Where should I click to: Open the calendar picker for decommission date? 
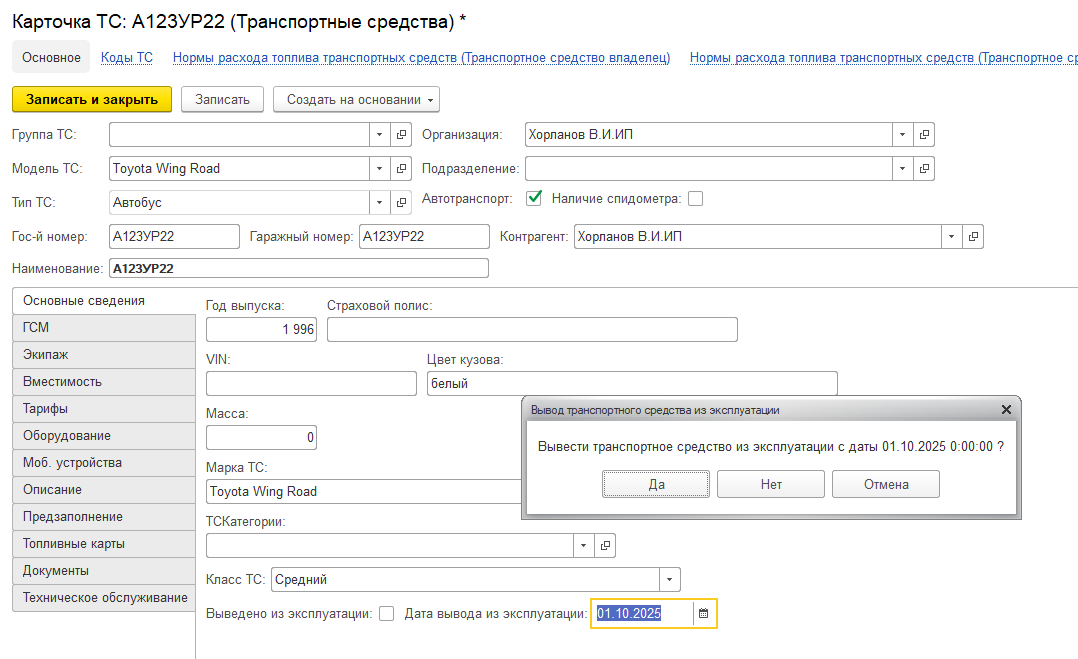point(703,613)
